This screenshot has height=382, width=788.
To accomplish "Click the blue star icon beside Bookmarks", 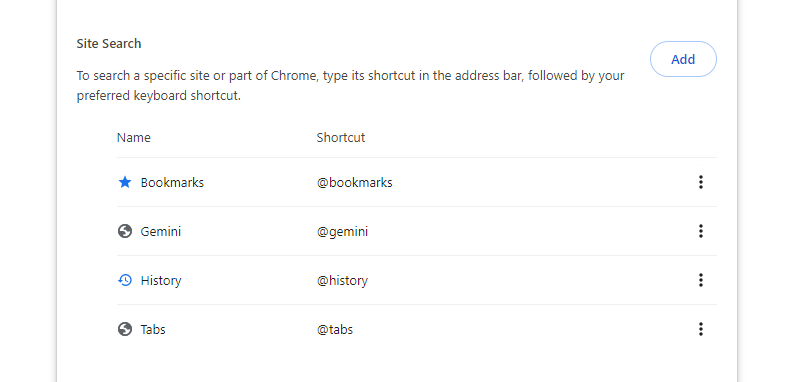I will coord(125,182).
